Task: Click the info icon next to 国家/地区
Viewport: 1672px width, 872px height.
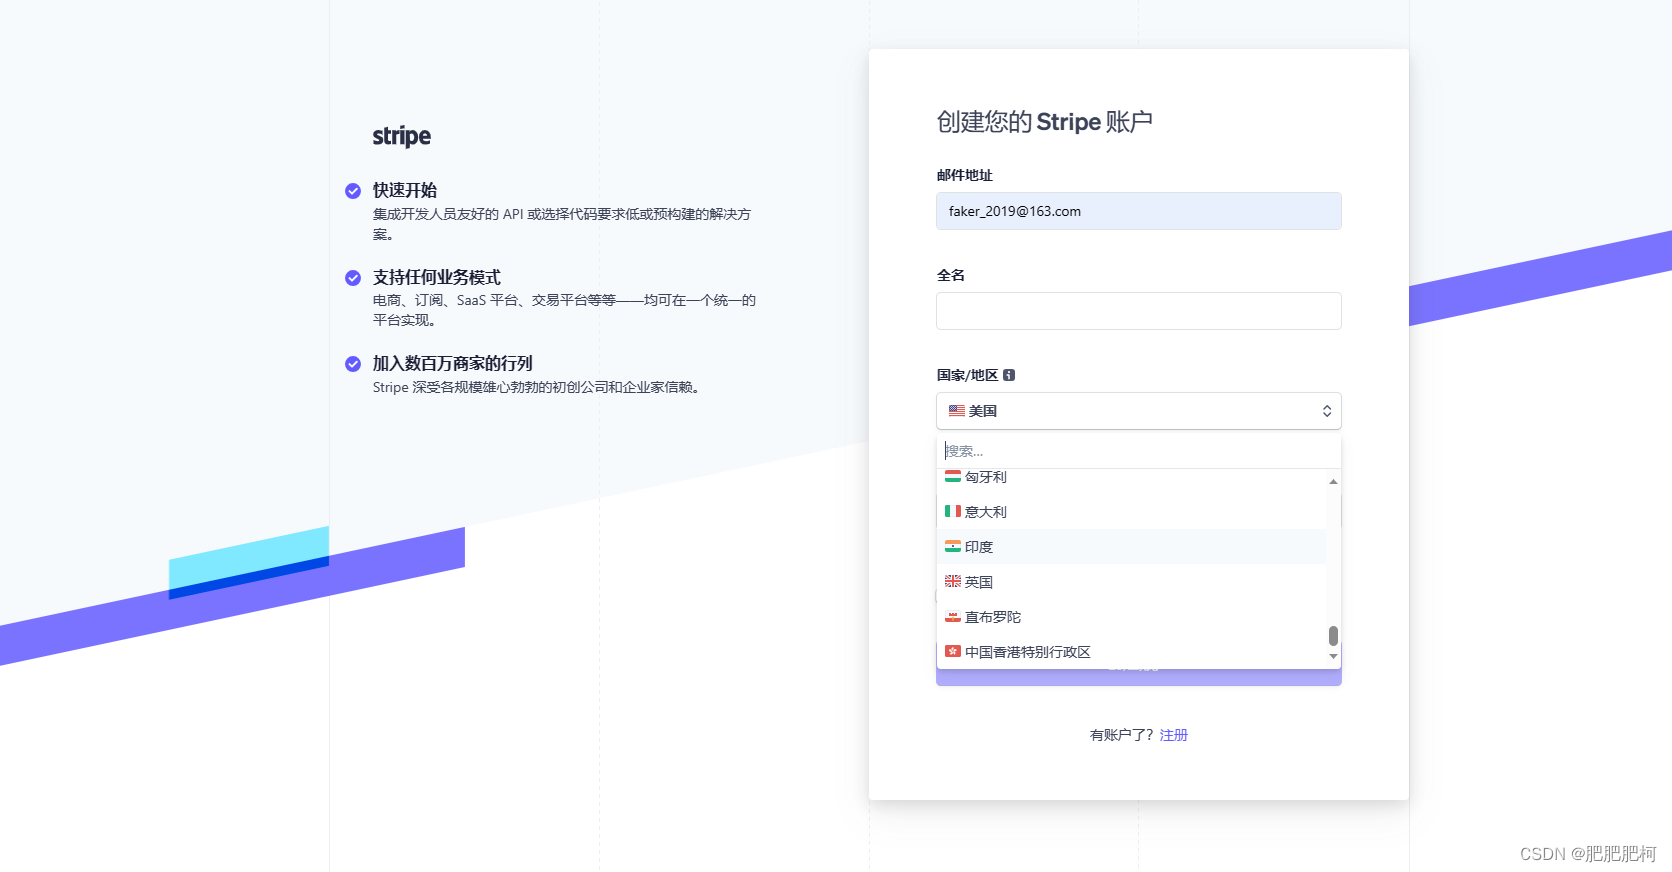Action: click(1009, 375)
